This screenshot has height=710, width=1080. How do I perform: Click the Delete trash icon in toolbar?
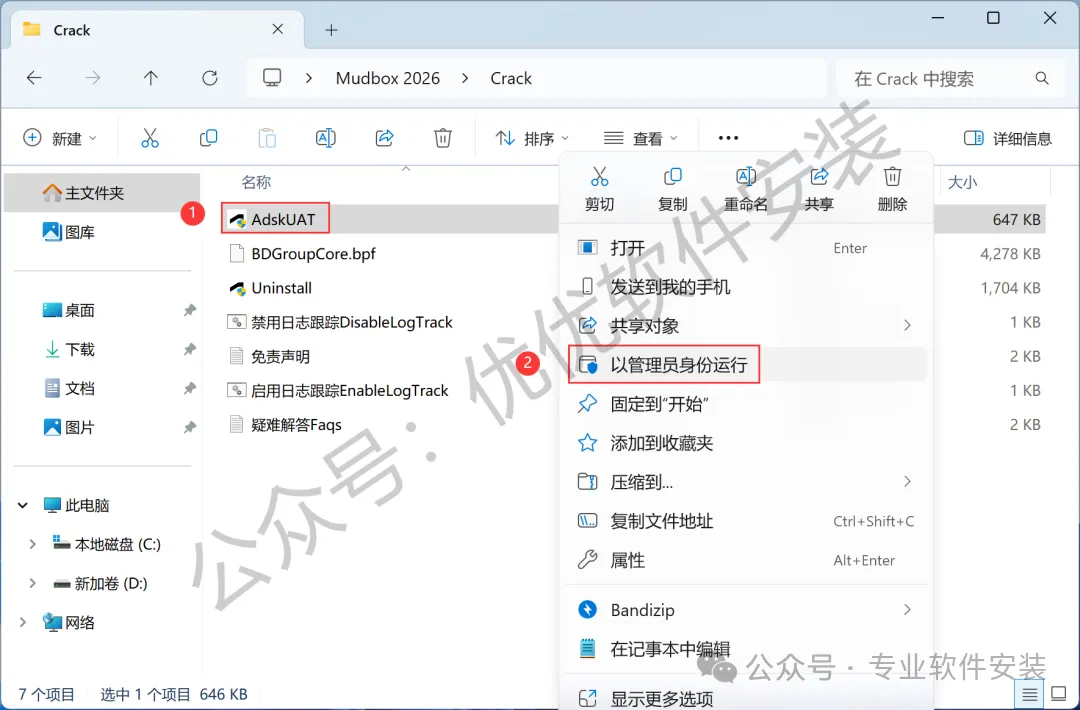coord(443,138)
